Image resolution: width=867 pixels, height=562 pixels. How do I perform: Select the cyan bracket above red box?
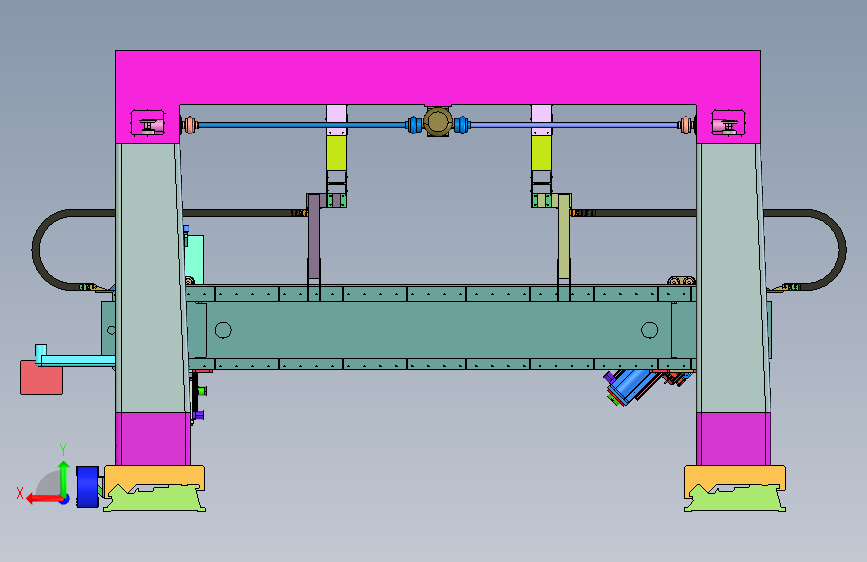(74, 356)
